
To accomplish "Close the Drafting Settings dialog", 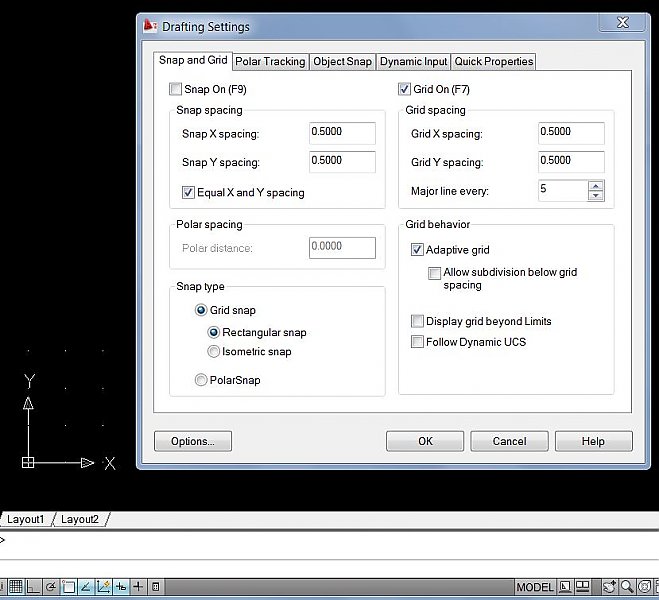I will point(622,22).
